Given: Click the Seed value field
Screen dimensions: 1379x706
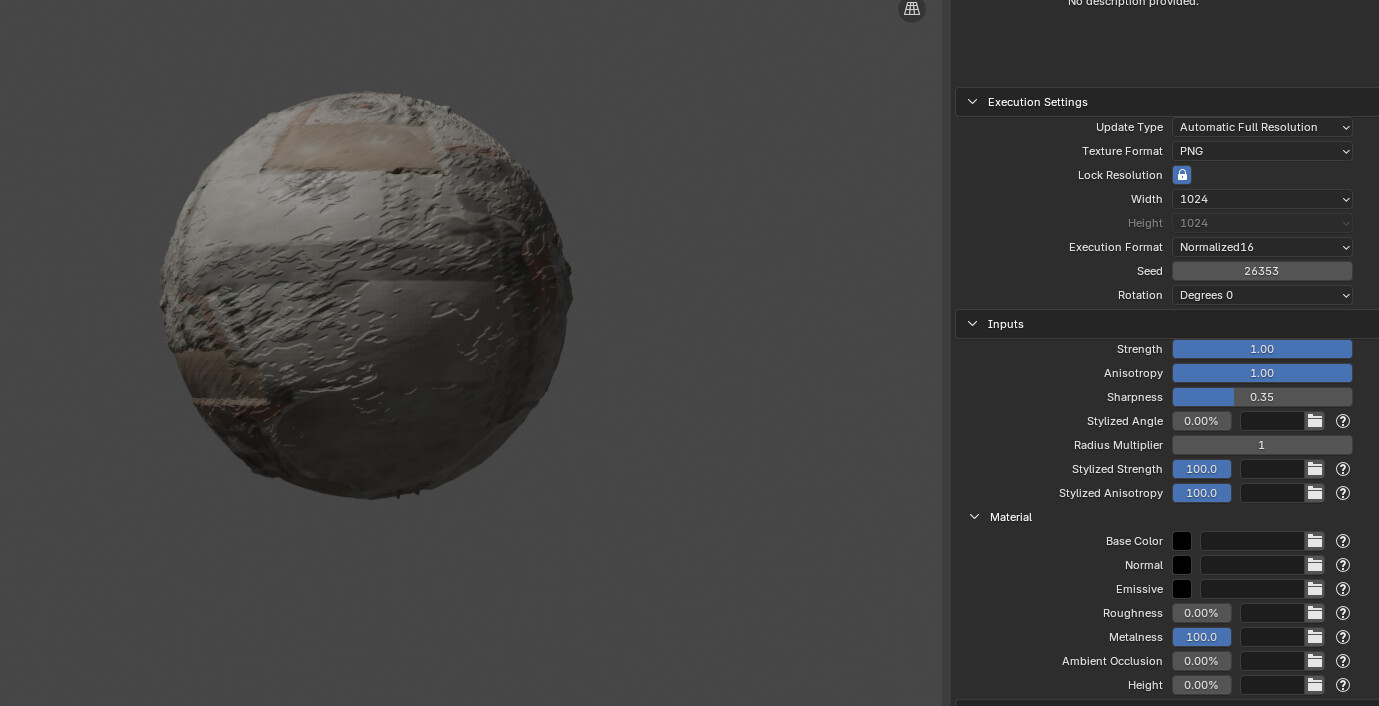Looking at the screenshot, I should [x=1262, y=271].
